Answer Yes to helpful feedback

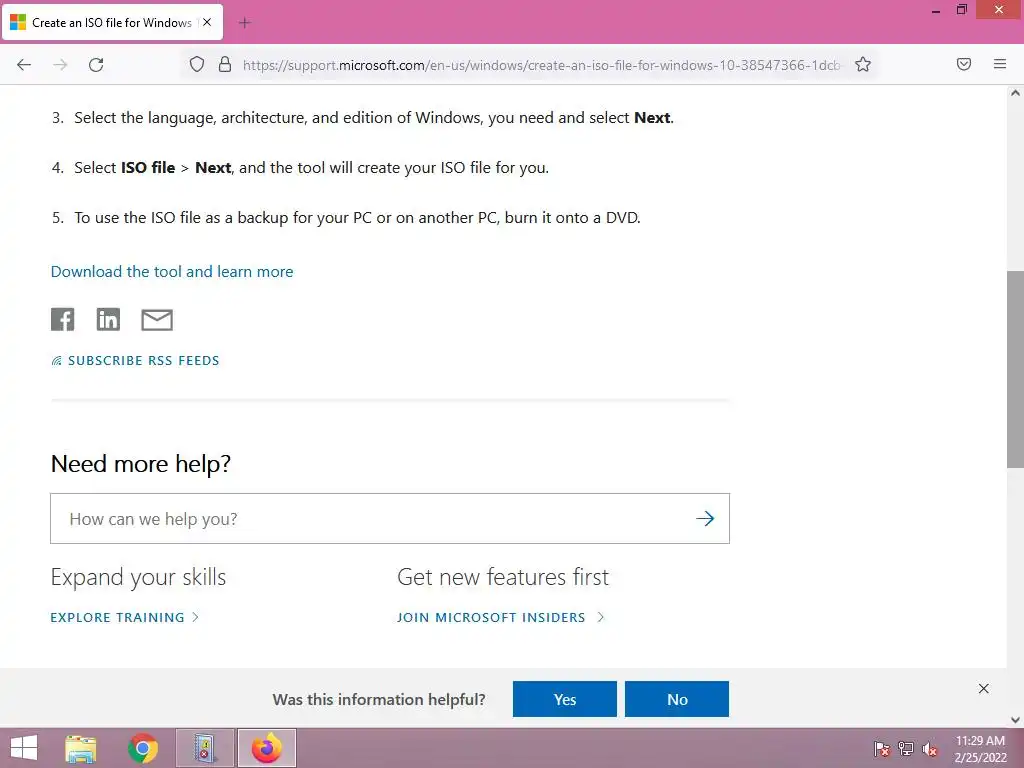(565, 699)
